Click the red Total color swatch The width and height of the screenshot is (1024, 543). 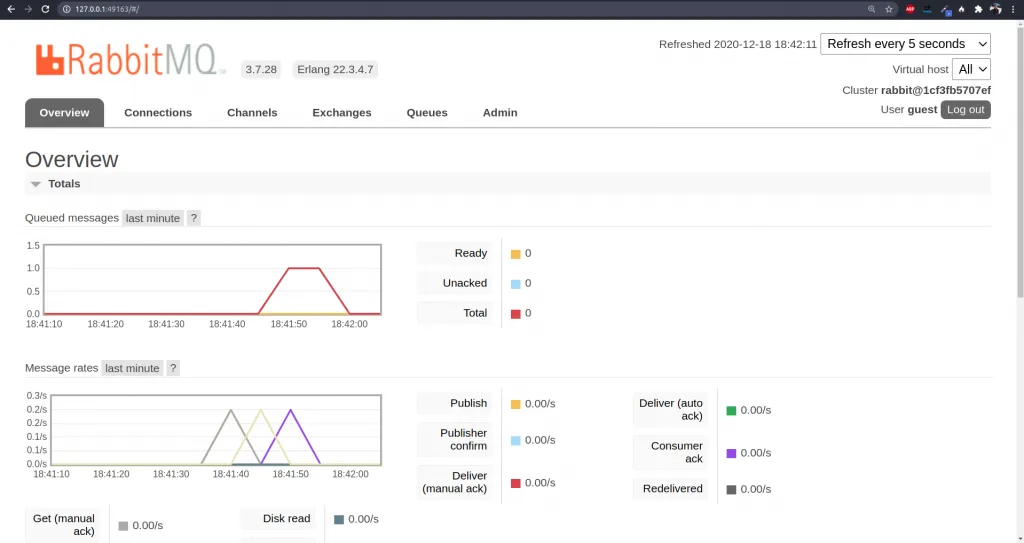pyautogui.click(x=516, y=314)
